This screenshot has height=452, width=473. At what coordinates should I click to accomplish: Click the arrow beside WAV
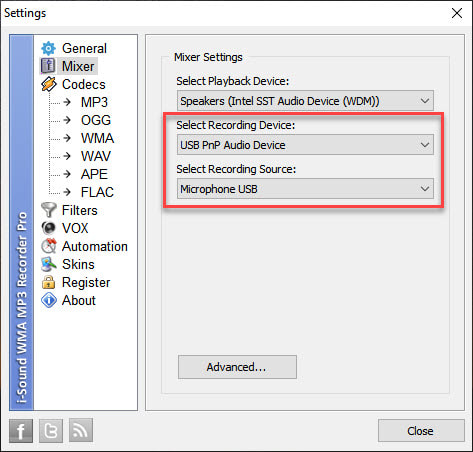pyautogui.click(x=67, y=156)
